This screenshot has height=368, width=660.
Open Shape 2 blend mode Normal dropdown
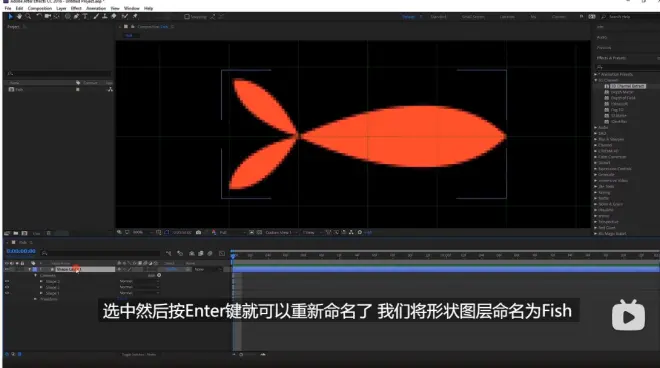(139, 287)
